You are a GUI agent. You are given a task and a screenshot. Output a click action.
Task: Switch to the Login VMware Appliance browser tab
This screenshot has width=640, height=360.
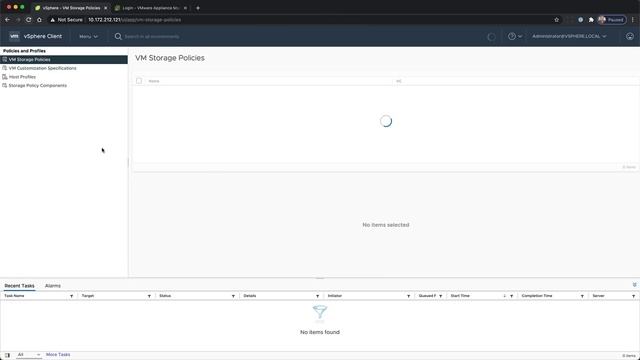coord(149,8)
